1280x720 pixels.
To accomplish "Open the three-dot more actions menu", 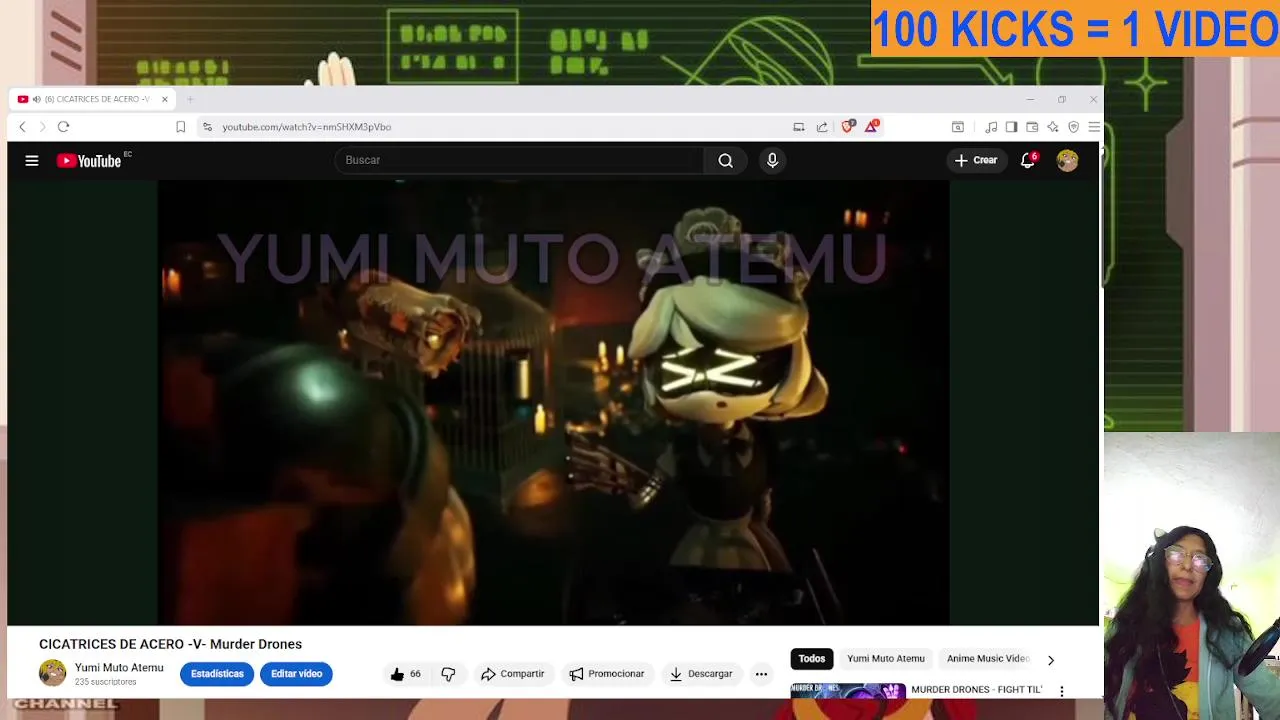I will pyautogui.click(x=761, y=674).
